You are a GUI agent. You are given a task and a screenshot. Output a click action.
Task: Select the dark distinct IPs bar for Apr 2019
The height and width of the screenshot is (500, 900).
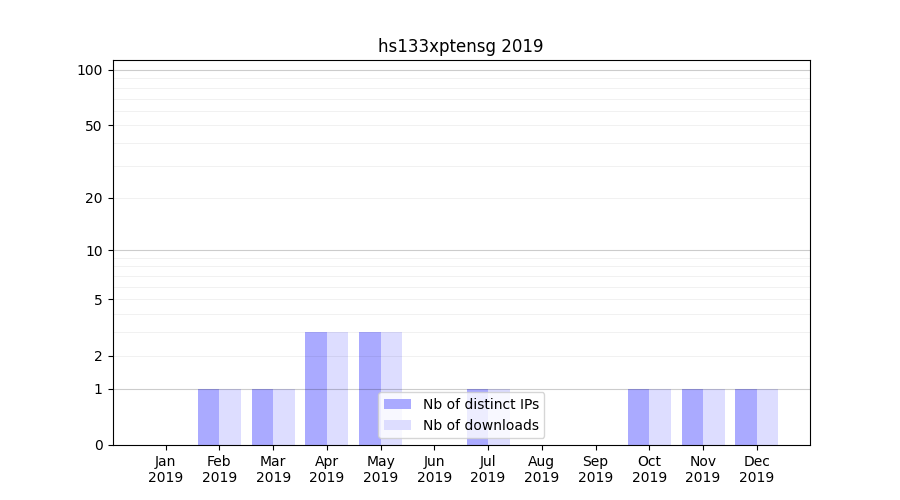(x=316, y=388)
